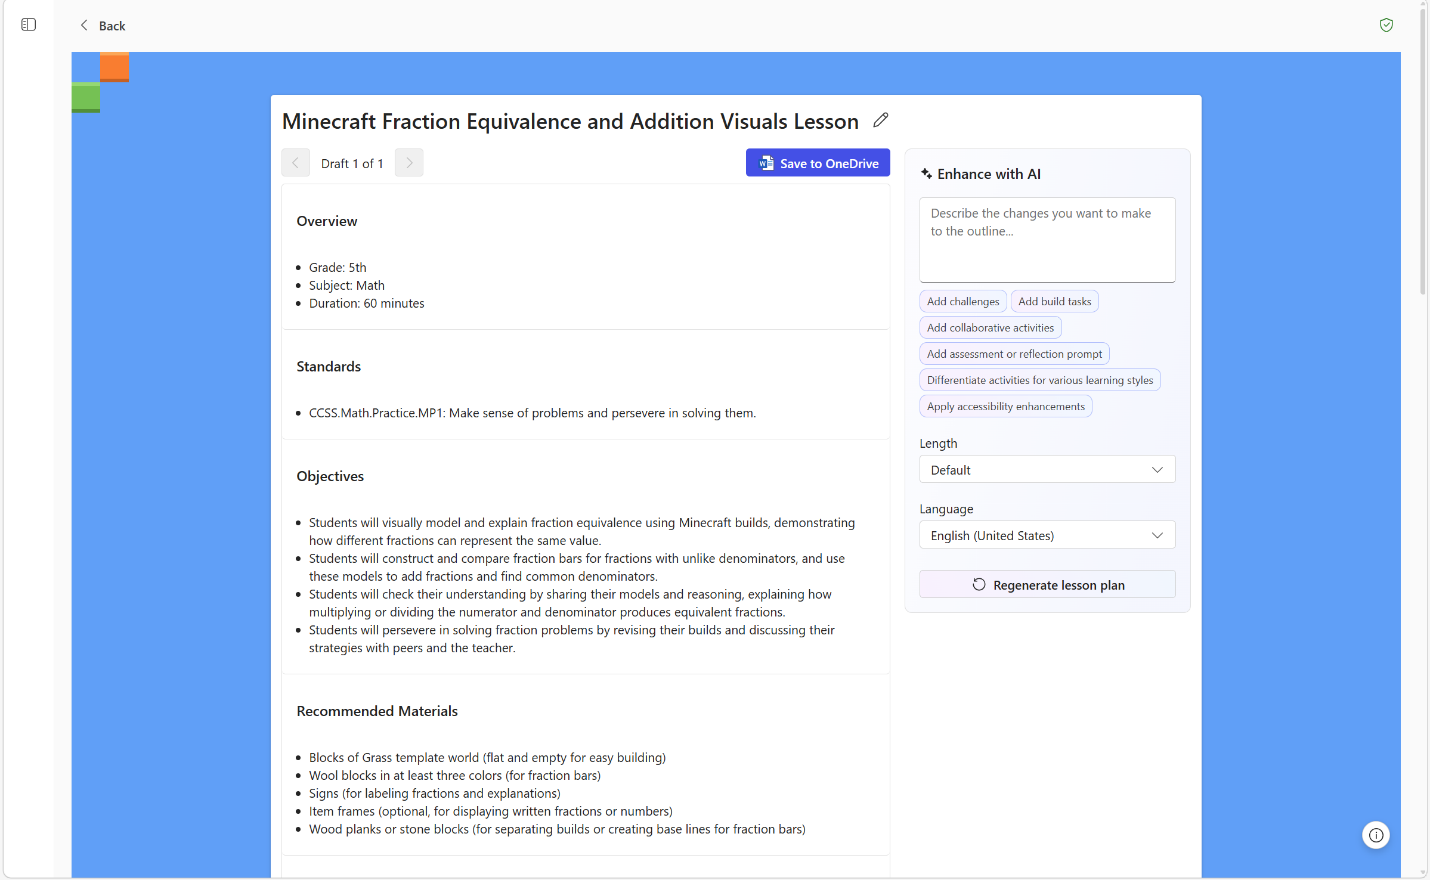Select Differentiate activities for various learning styles
The width and height of the screenshot is (1430, 880).
pos(1040,380)
